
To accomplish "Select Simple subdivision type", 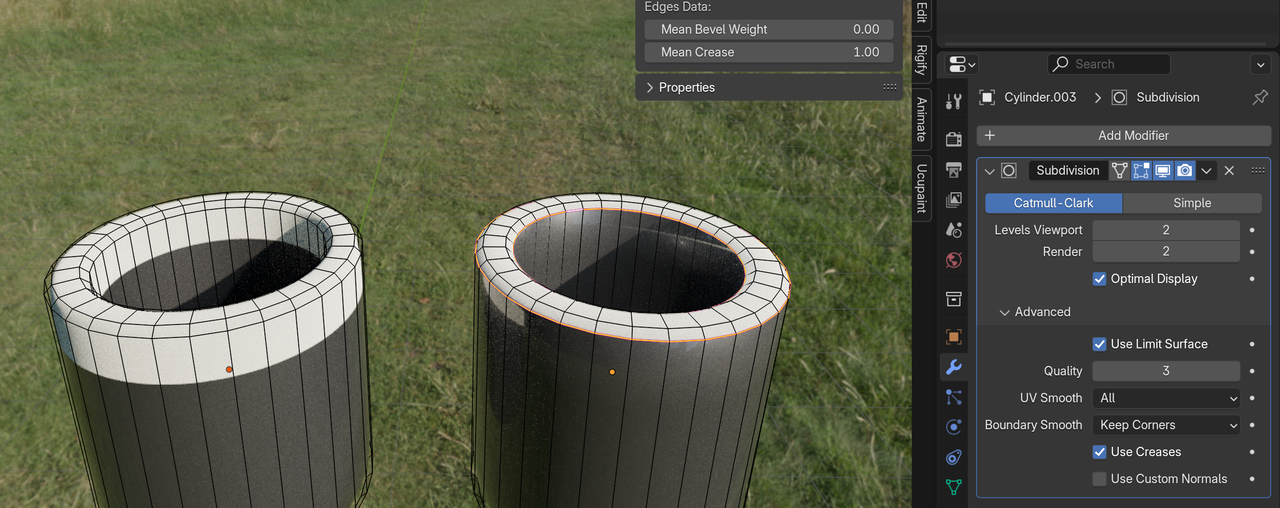I will pyautogui.click(x=1192, y=203).
